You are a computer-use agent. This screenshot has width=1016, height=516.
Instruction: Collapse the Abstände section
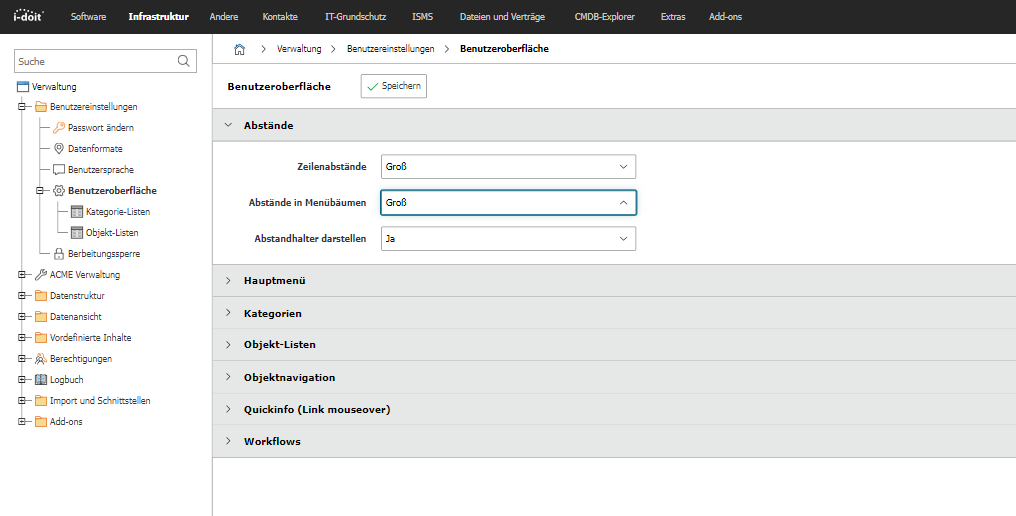tap(268, 126)
